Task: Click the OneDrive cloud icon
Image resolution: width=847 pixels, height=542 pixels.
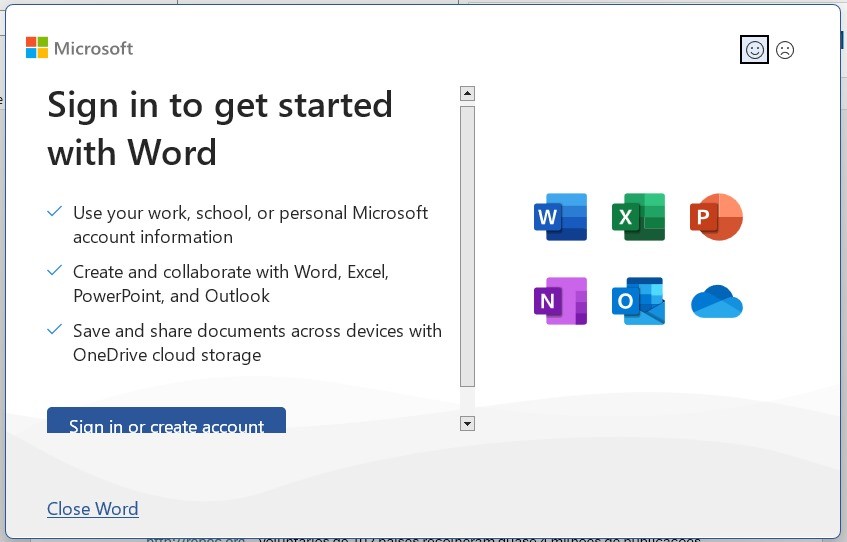Action: pyautogui.click(x=717, y=302)
